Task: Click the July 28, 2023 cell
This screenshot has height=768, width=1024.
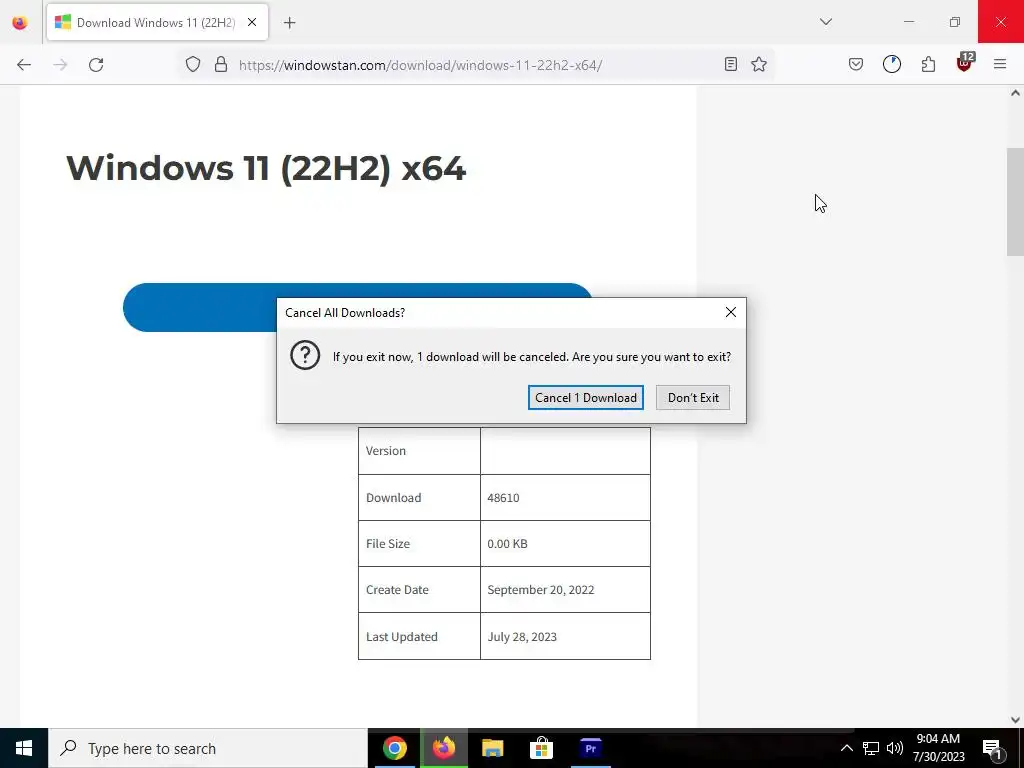Action: (x=566, y=636)
